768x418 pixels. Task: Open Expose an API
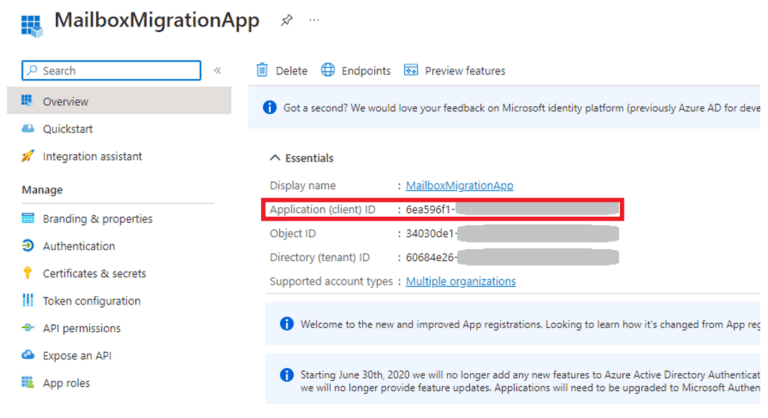tap(77, 356)
